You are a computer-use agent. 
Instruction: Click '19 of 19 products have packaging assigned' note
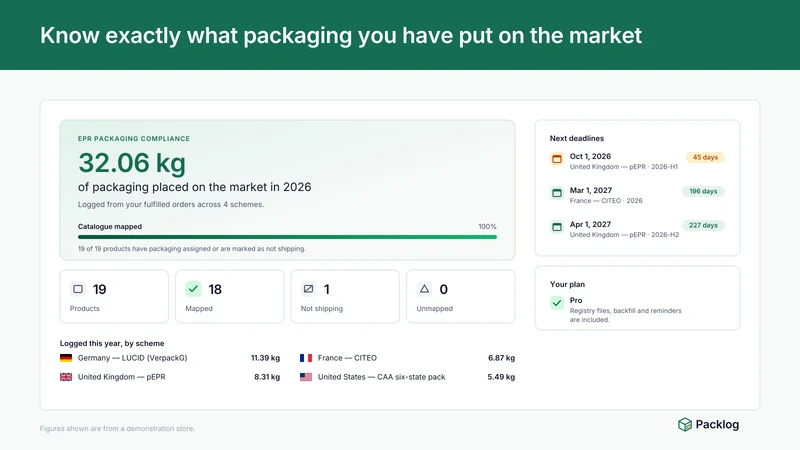coord(192,249)
